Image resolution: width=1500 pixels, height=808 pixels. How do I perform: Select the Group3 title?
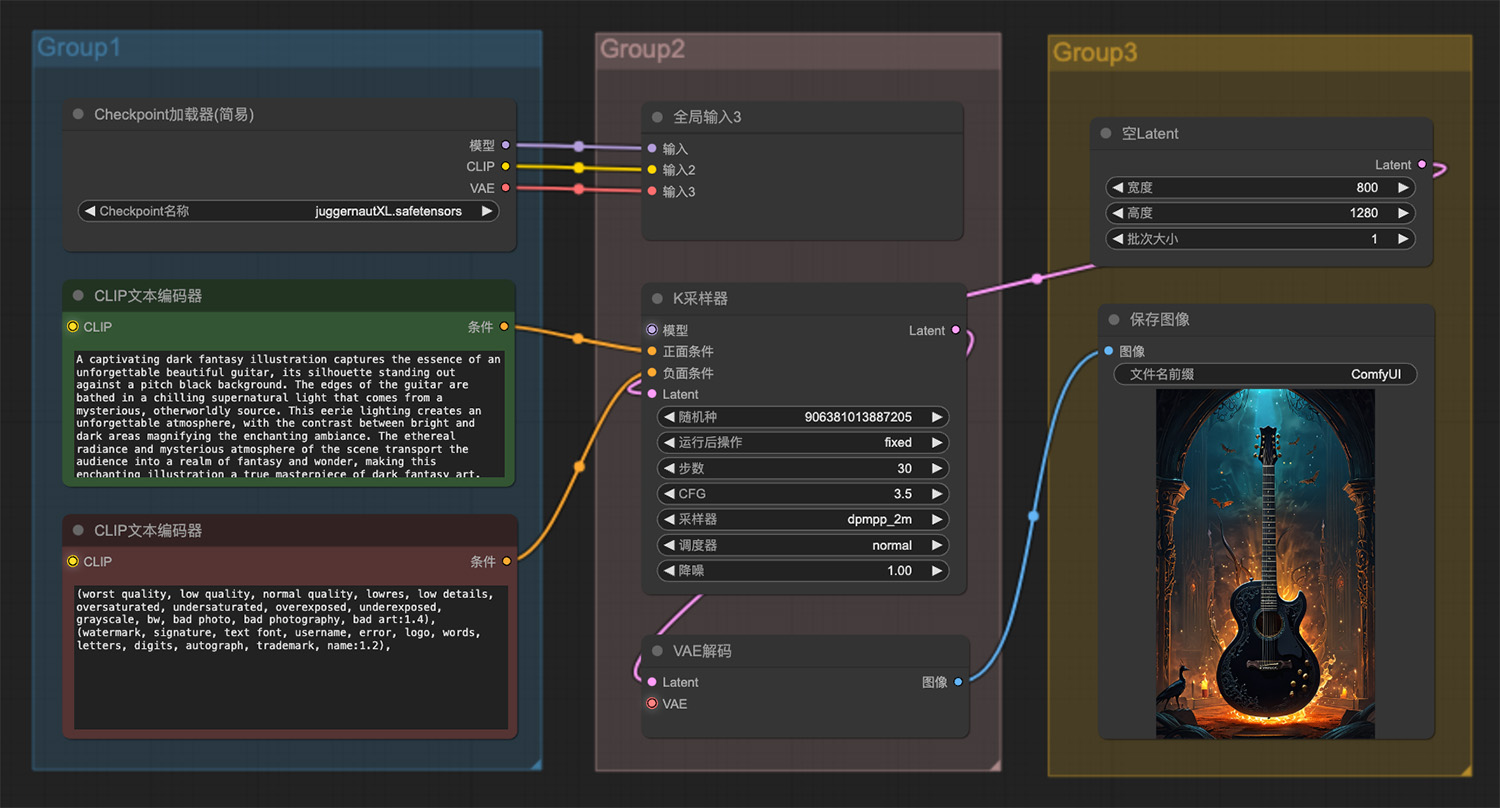[x=1095, y=53]
